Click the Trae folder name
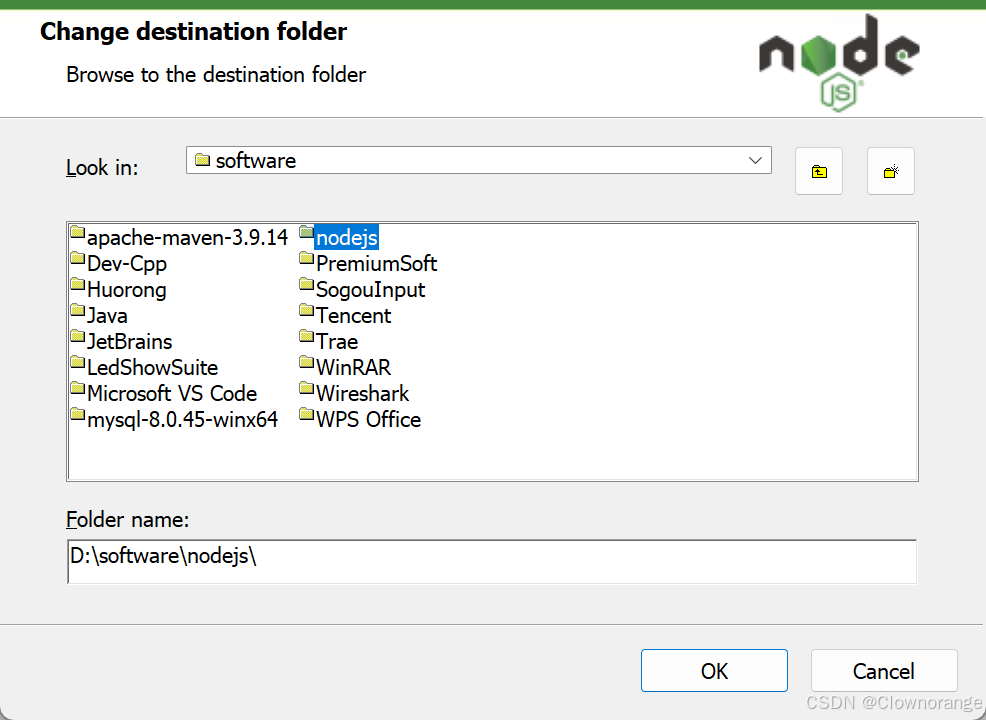The height and width of the screenshot is (720, 986). click(337, 341)
